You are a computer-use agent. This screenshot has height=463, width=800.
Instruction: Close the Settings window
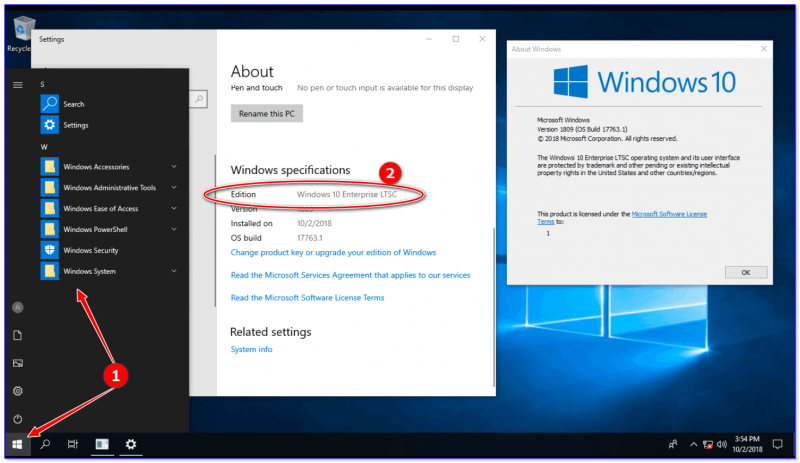pyautogui.click(x=482, y=39)
